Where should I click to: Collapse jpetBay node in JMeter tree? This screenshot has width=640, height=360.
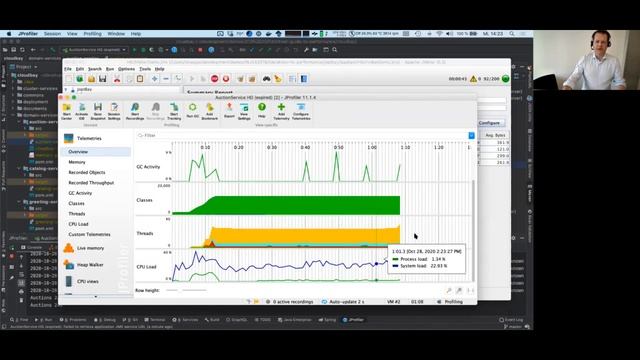[66, 89]
